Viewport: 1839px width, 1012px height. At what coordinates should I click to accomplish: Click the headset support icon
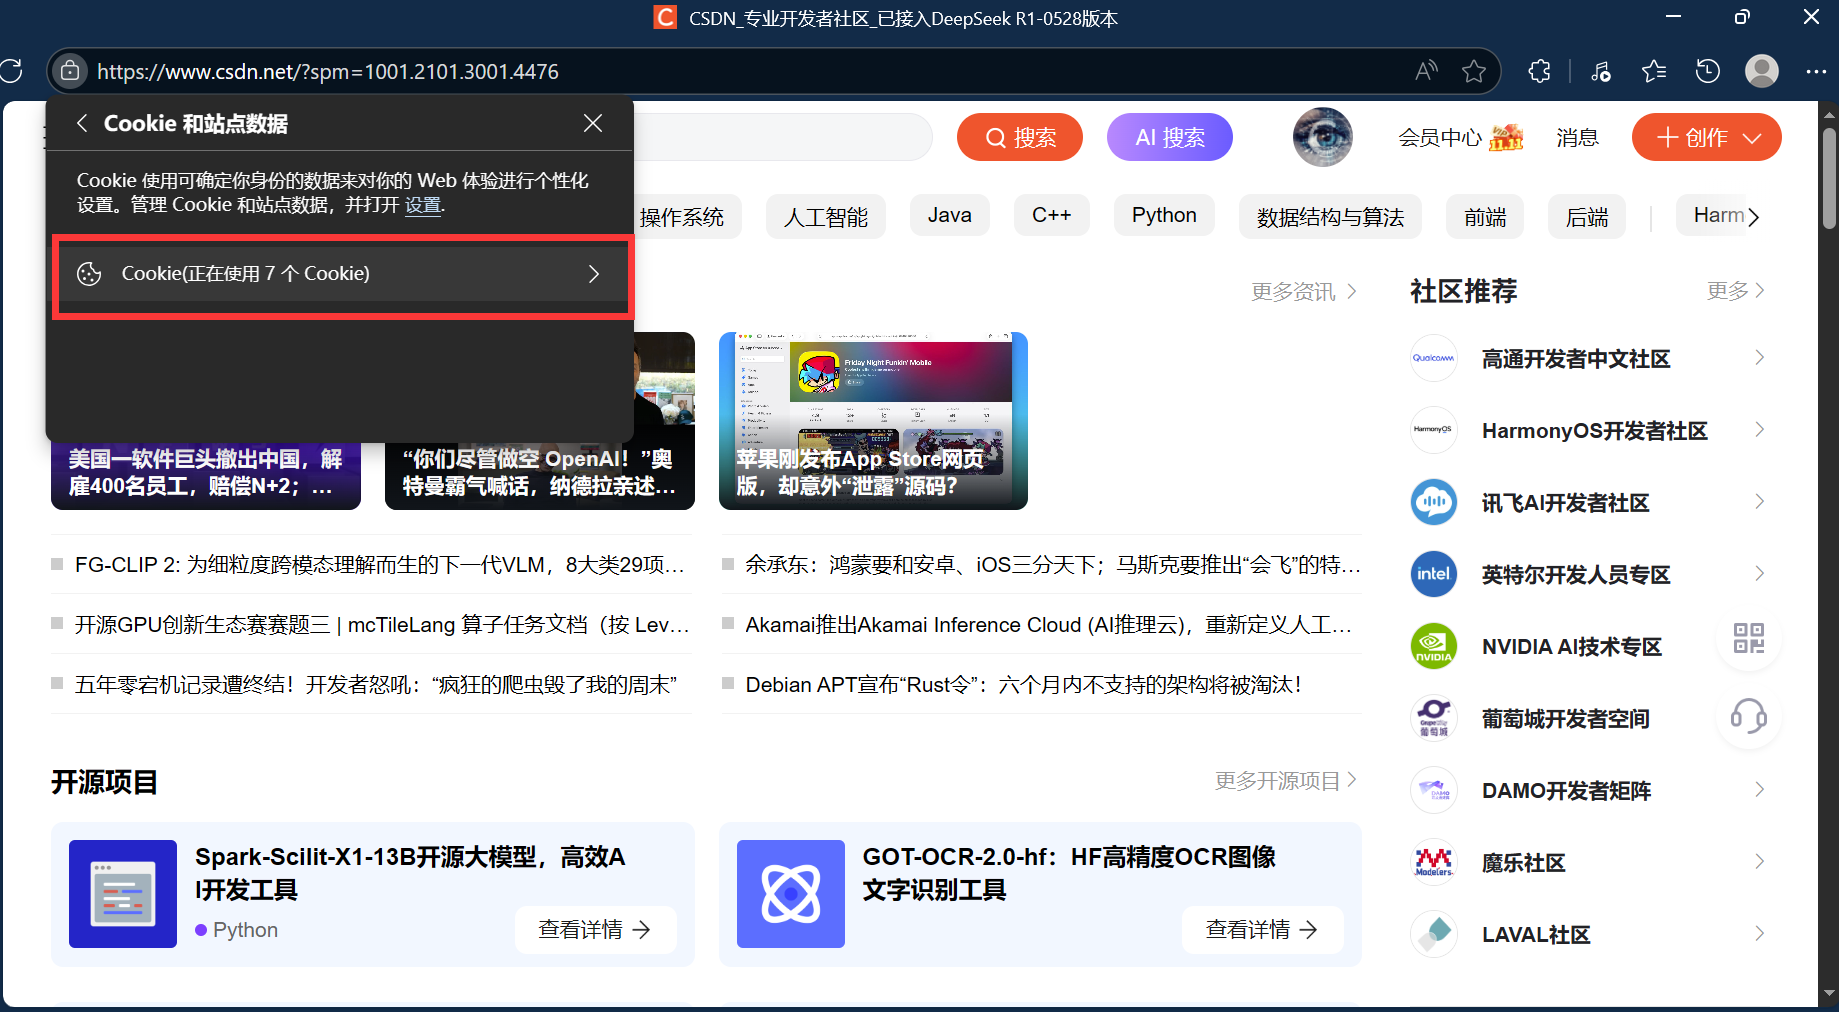1748,717
